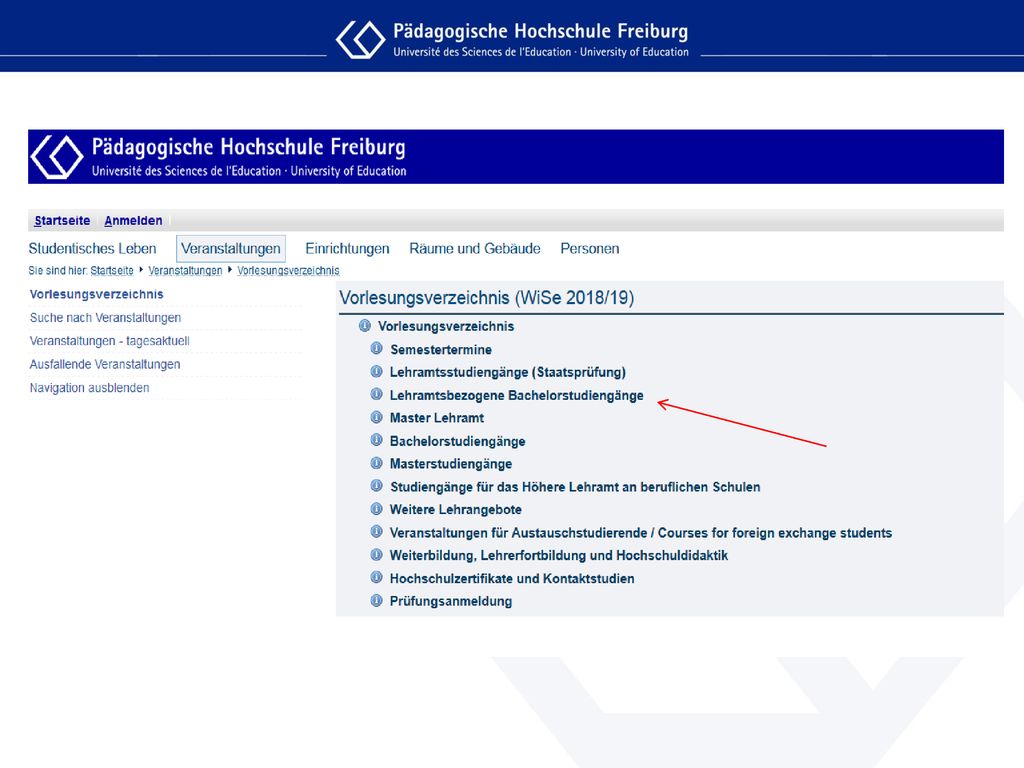Open Hochschulzertifikate und Kontaktstudien entry
The image size is (1024, 768).
512,579
